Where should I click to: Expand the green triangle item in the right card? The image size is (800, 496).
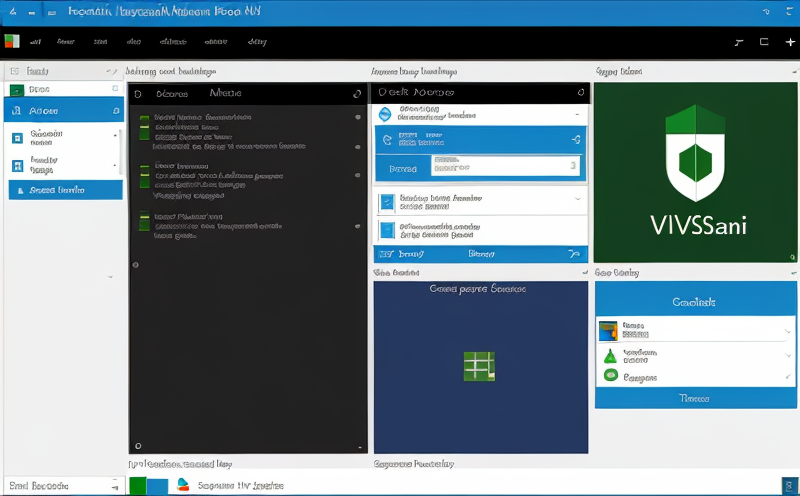[x=788, y=355]
